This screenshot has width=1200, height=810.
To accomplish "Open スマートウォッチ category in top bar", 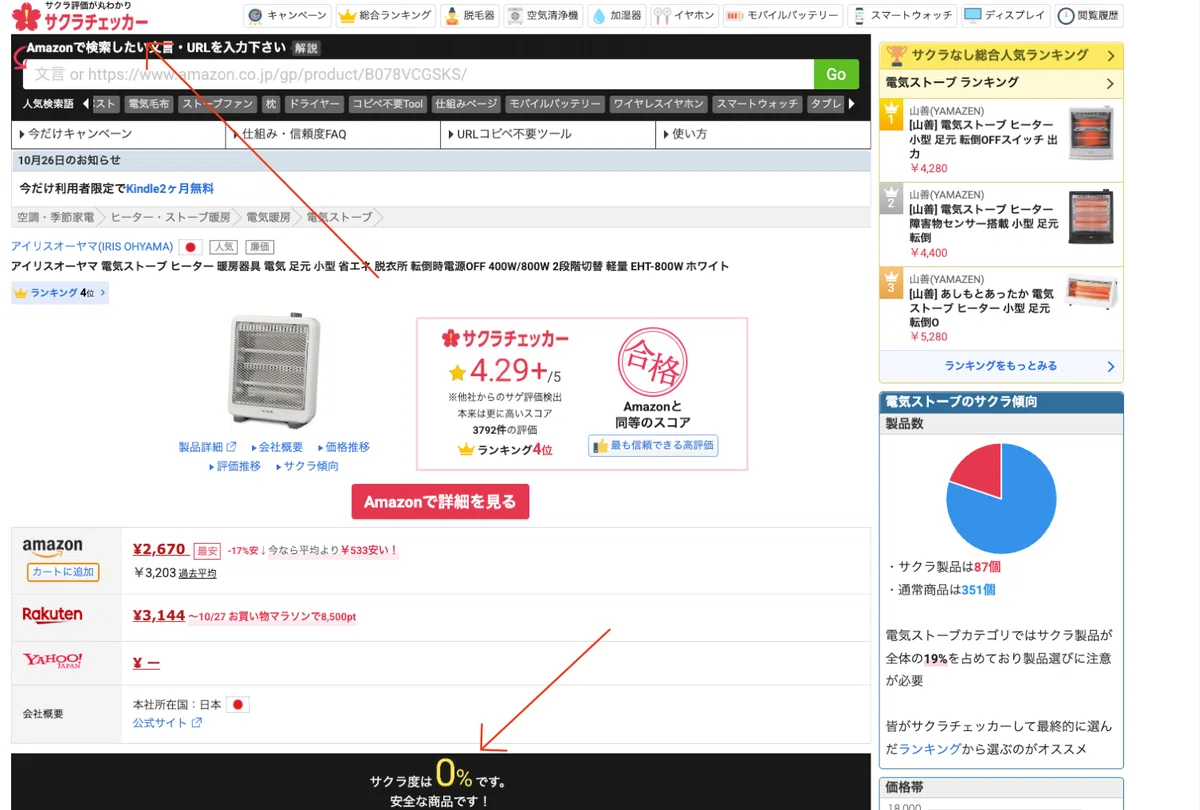I will coord(901,16).
